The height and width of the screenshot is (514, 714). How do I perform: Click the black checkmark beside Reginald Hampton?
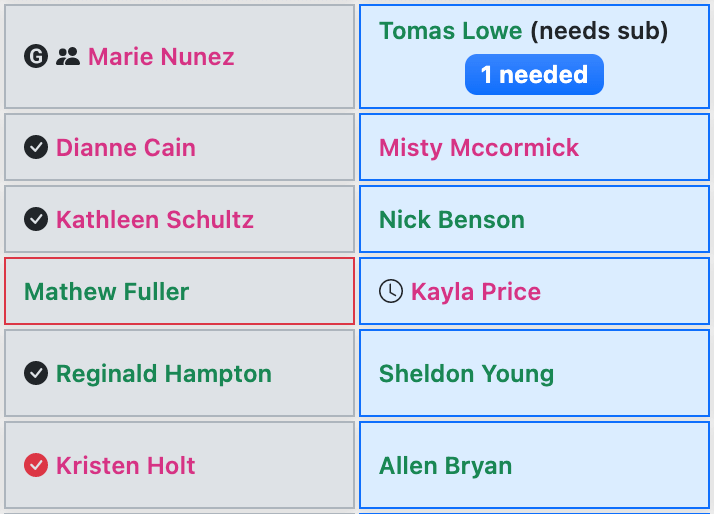36,373
